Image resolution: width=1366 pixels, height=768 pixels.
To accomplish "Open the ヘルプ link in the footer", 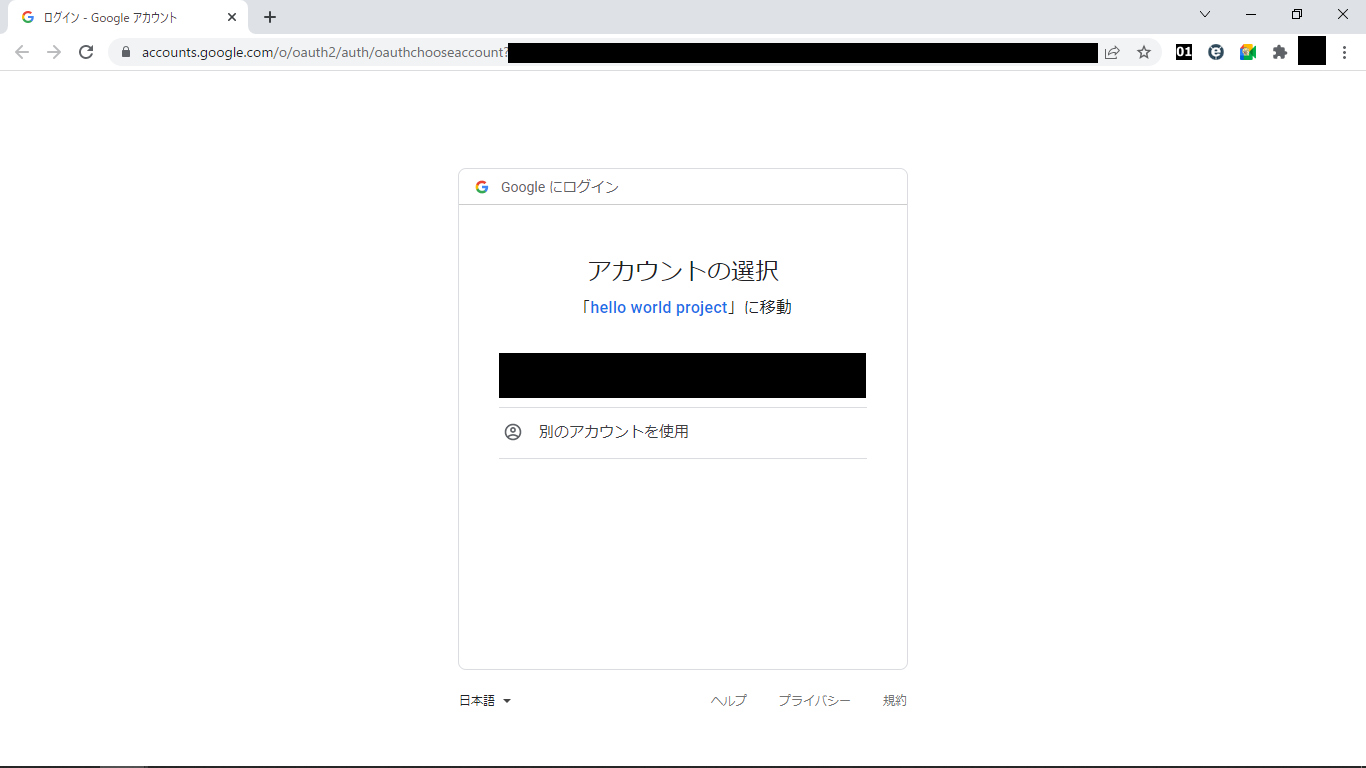I will (728, 701).
